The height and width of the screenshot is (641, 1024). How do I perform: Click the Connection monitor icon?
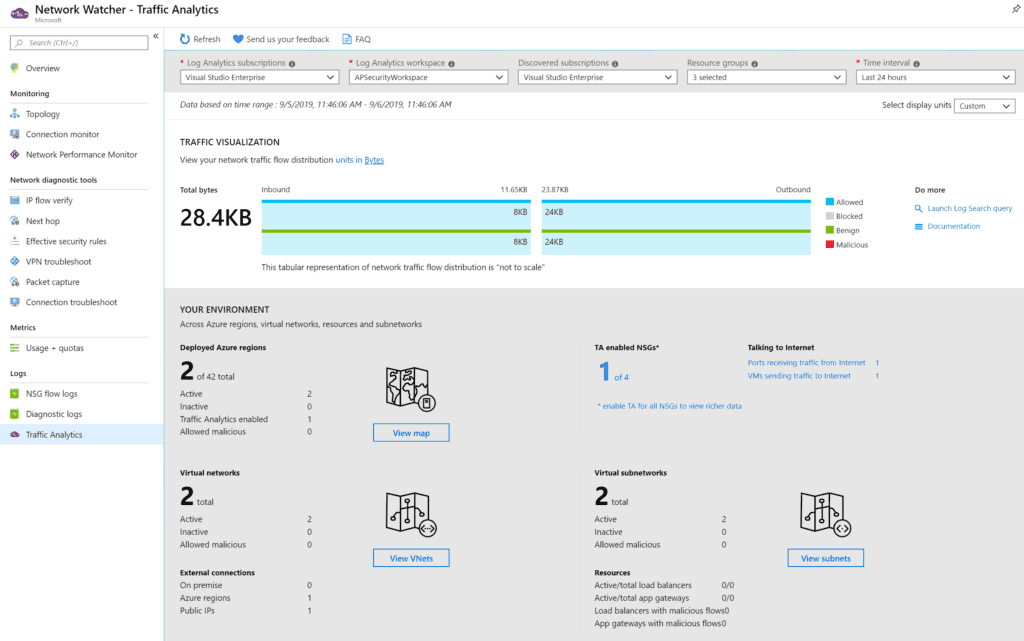[15, 134]
